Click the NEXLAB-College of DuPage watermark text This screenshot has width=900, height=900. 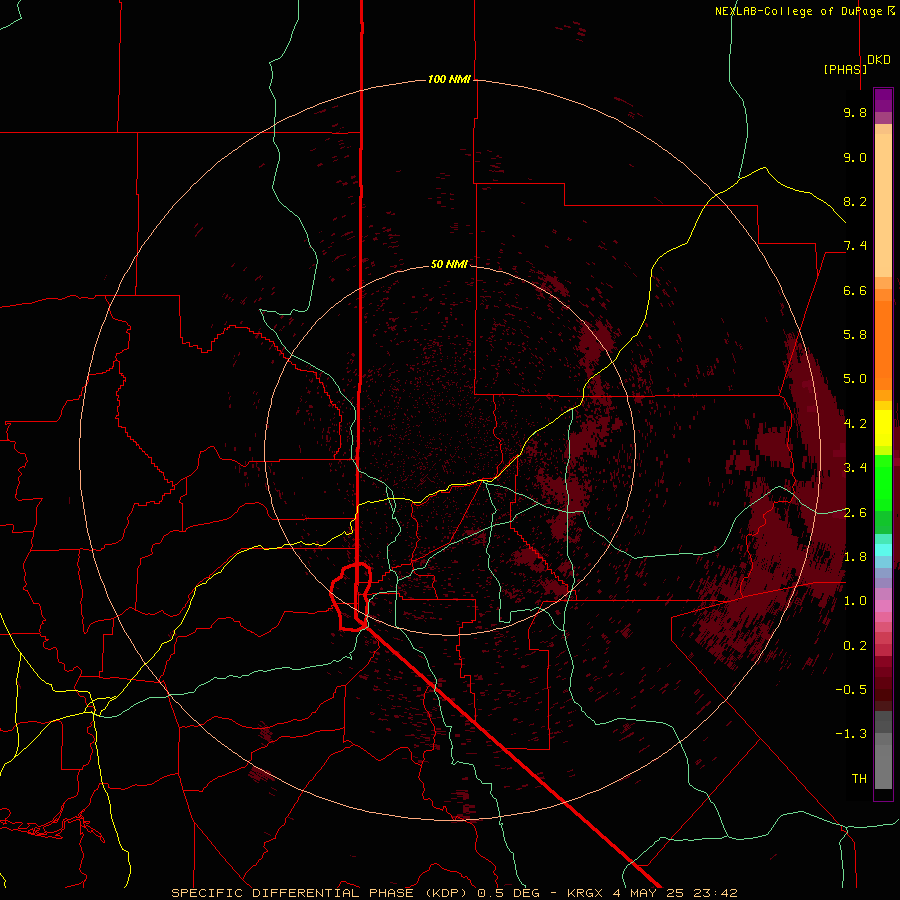[x=804, y=11]
